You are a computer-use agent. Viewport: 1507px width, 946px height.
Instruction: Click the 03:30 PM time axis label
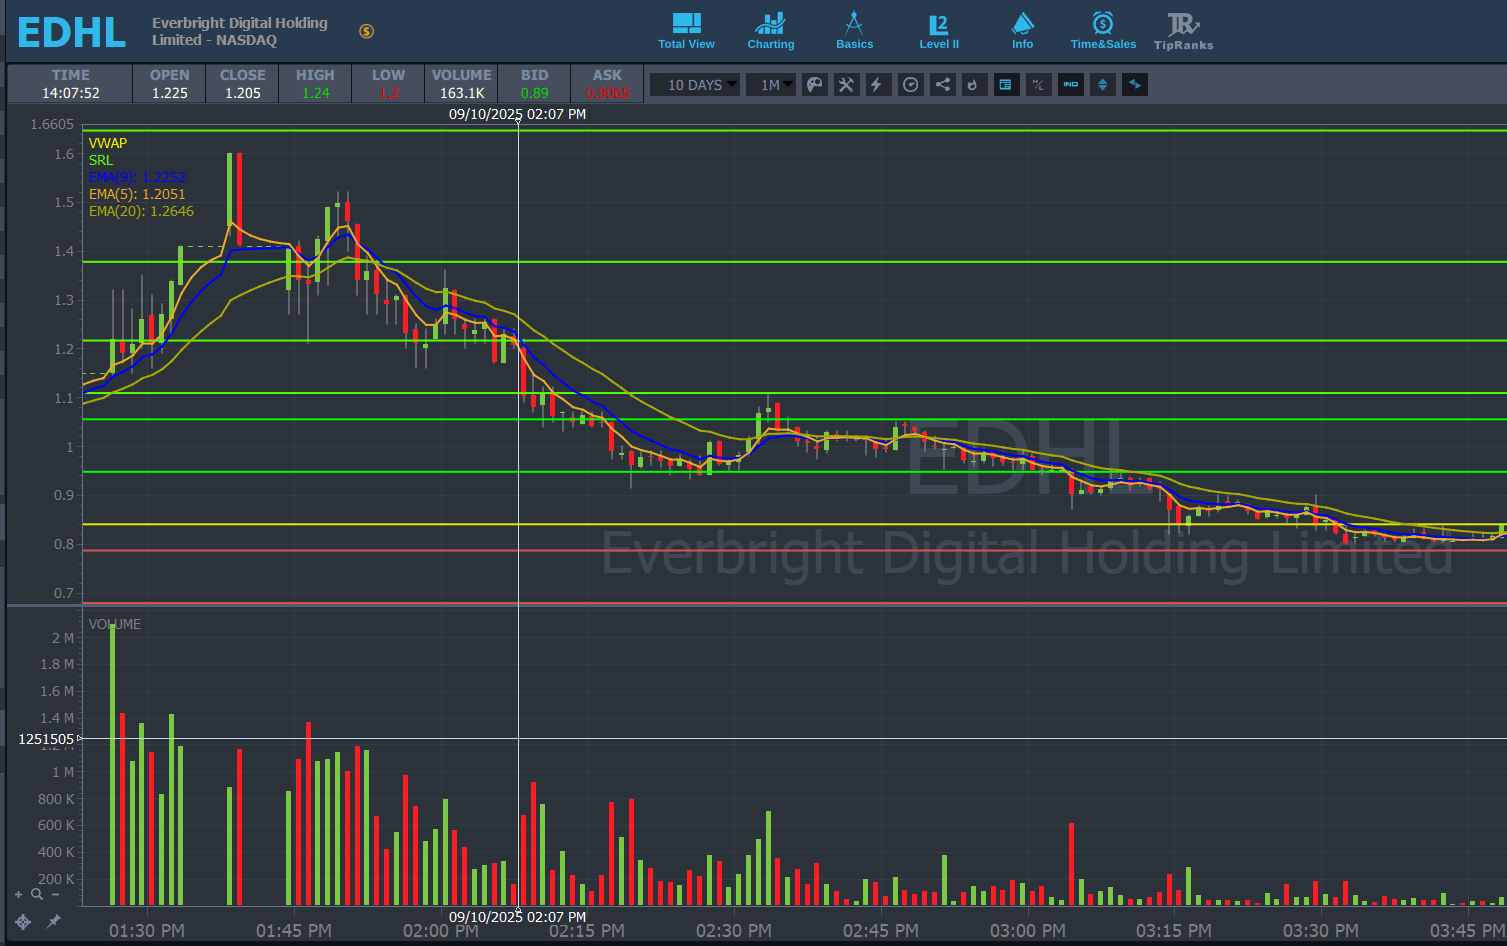click(1321, 931)
